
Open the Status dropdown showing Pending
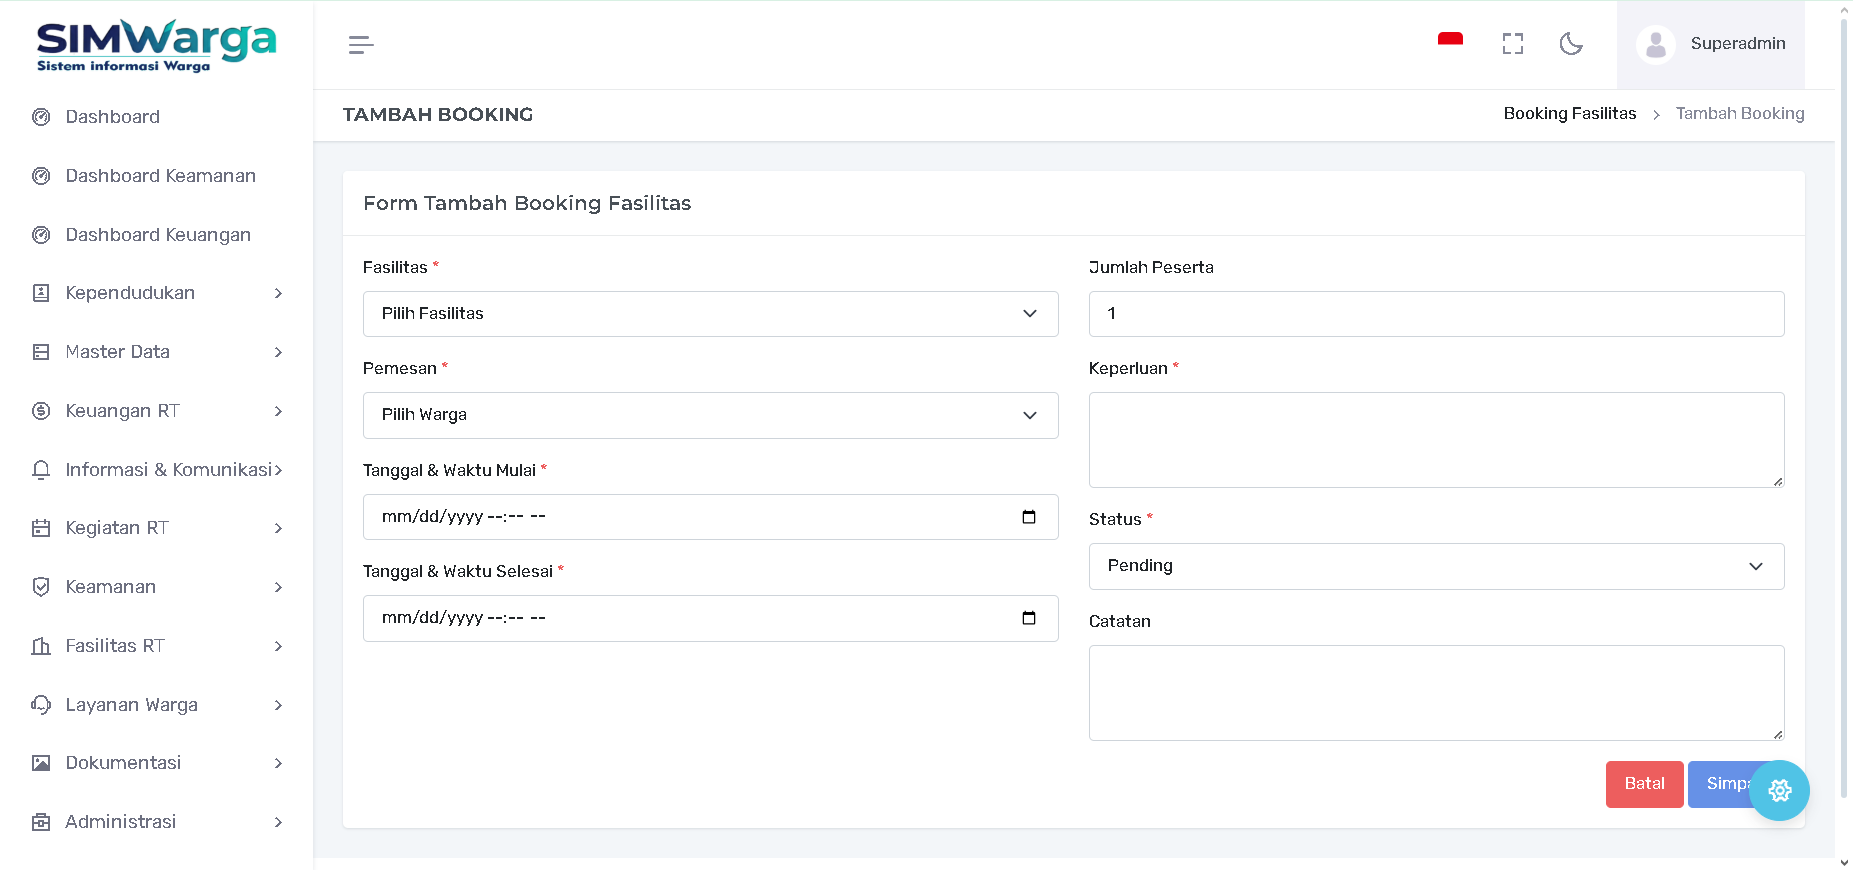(1435, 566)
